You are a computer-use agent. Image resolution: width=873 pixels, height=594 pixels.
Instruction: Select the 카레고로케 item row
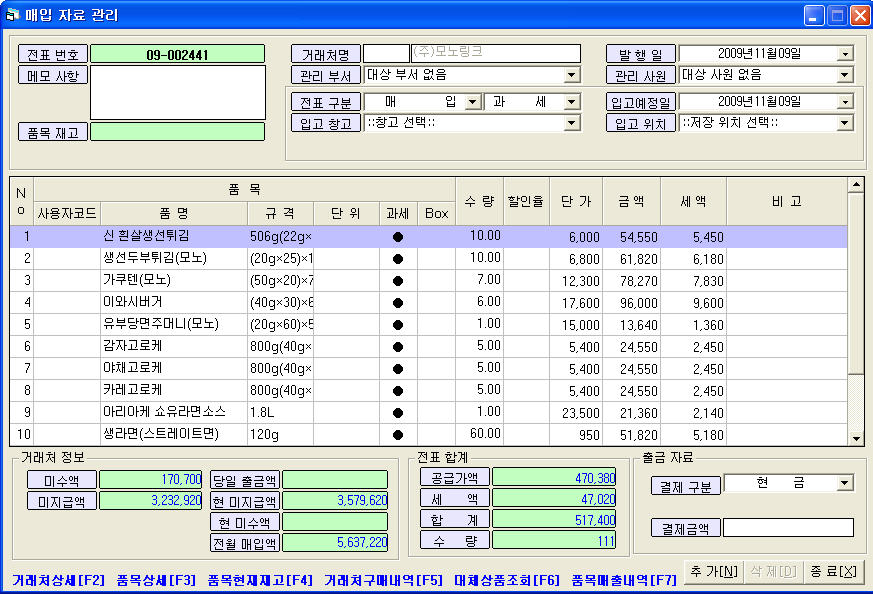[x=428, y=391]
